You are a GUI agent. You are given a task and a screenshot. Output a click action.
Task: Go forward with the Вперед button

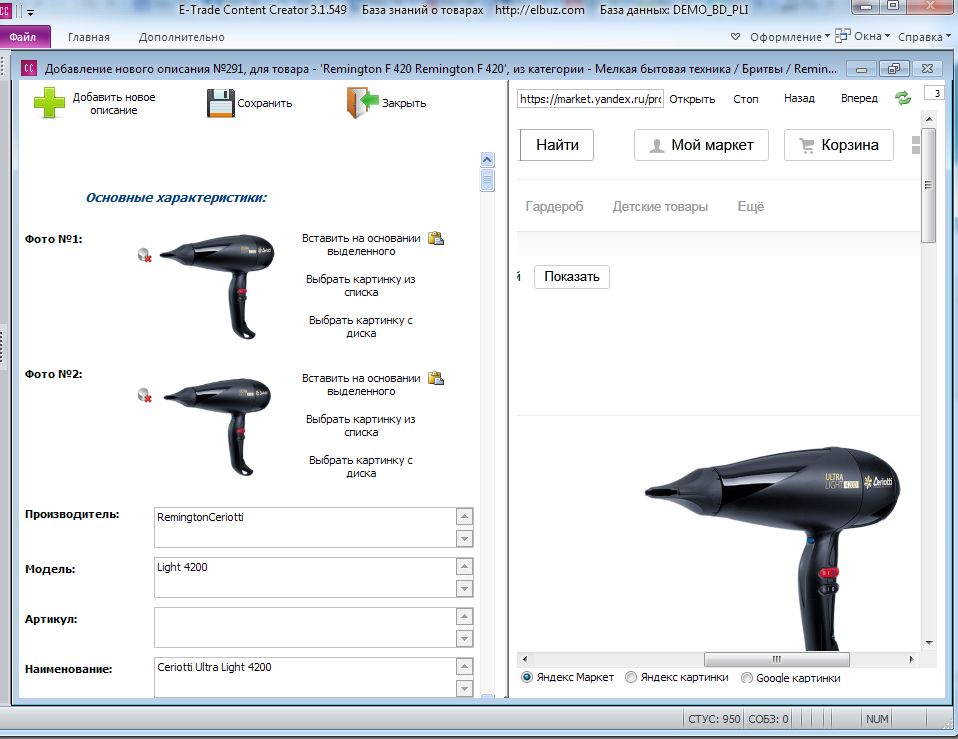click(859, 98)
